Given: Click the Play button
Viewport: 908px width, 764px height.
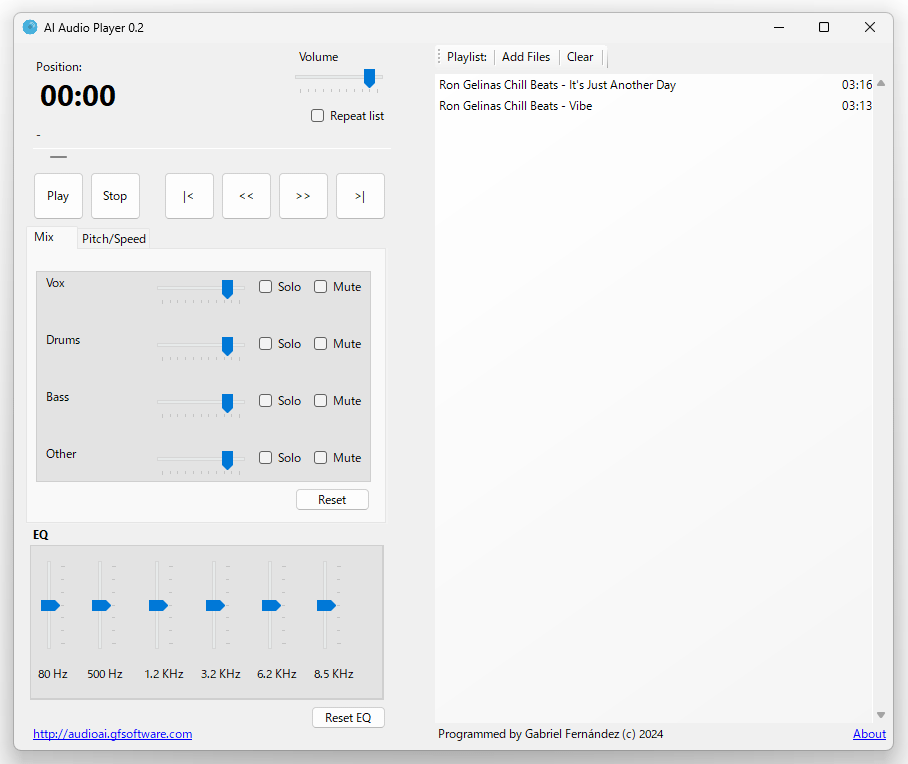Looking at the screenshot, I should [58, 196].
